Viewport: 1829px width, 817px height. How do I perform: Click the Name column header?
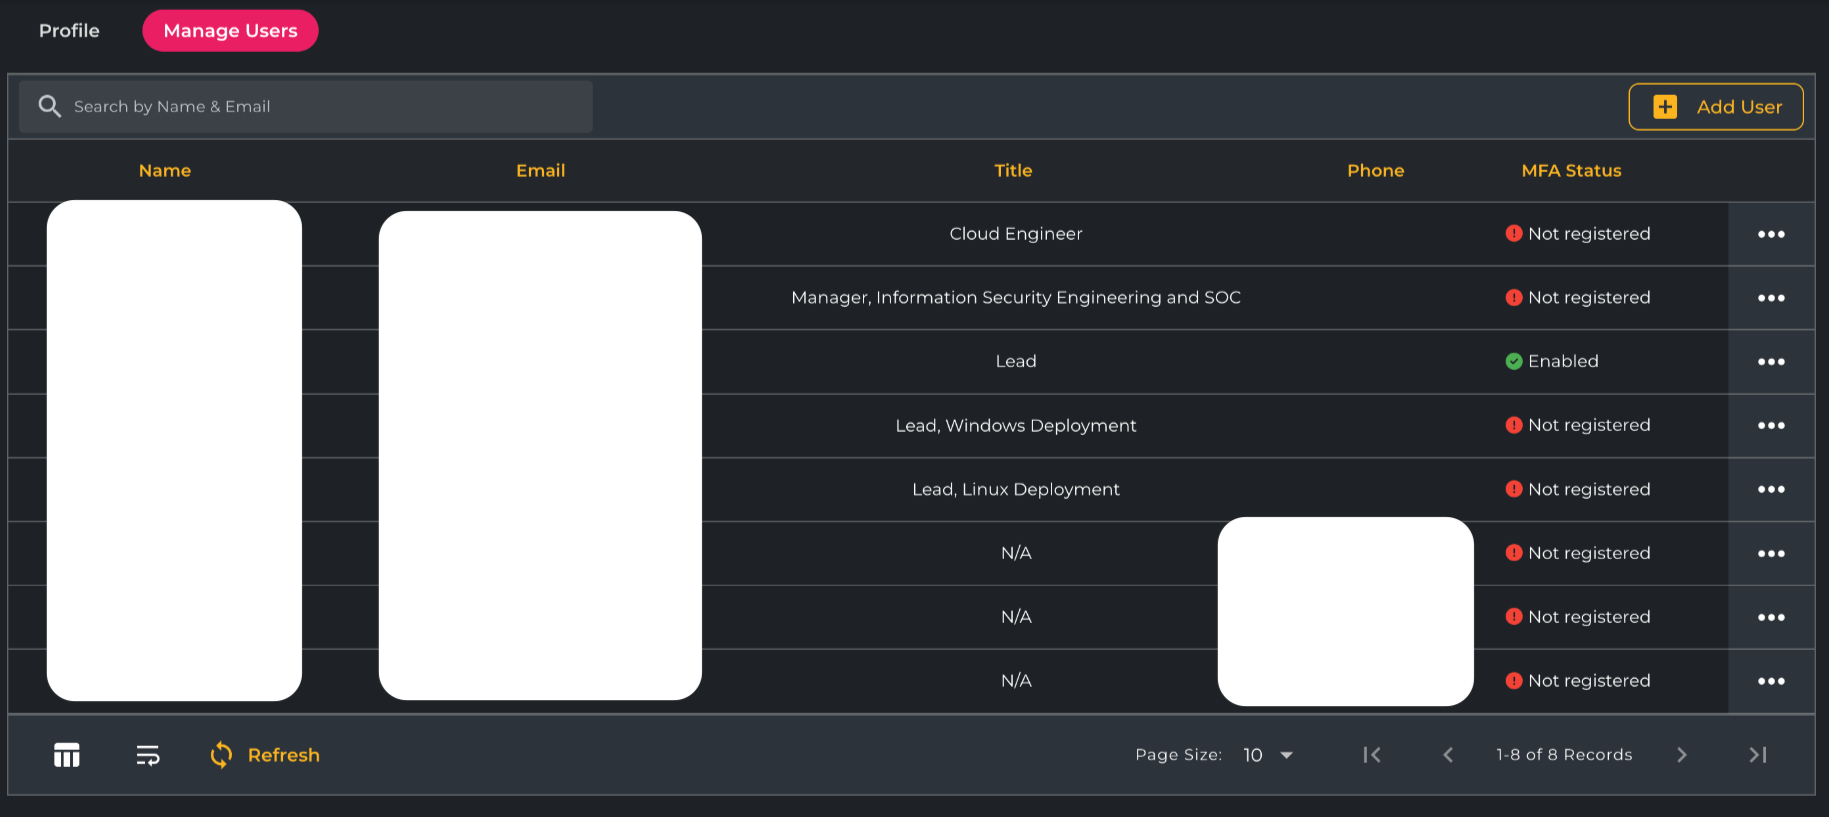click(x=165, y=171)
